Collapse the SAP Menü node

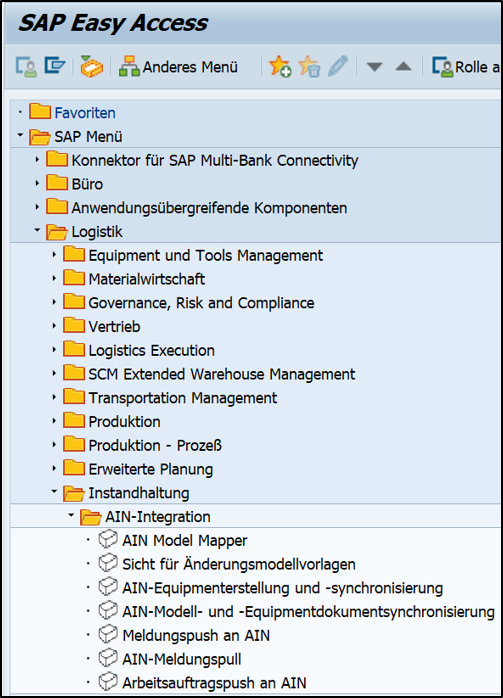point(20,134)
